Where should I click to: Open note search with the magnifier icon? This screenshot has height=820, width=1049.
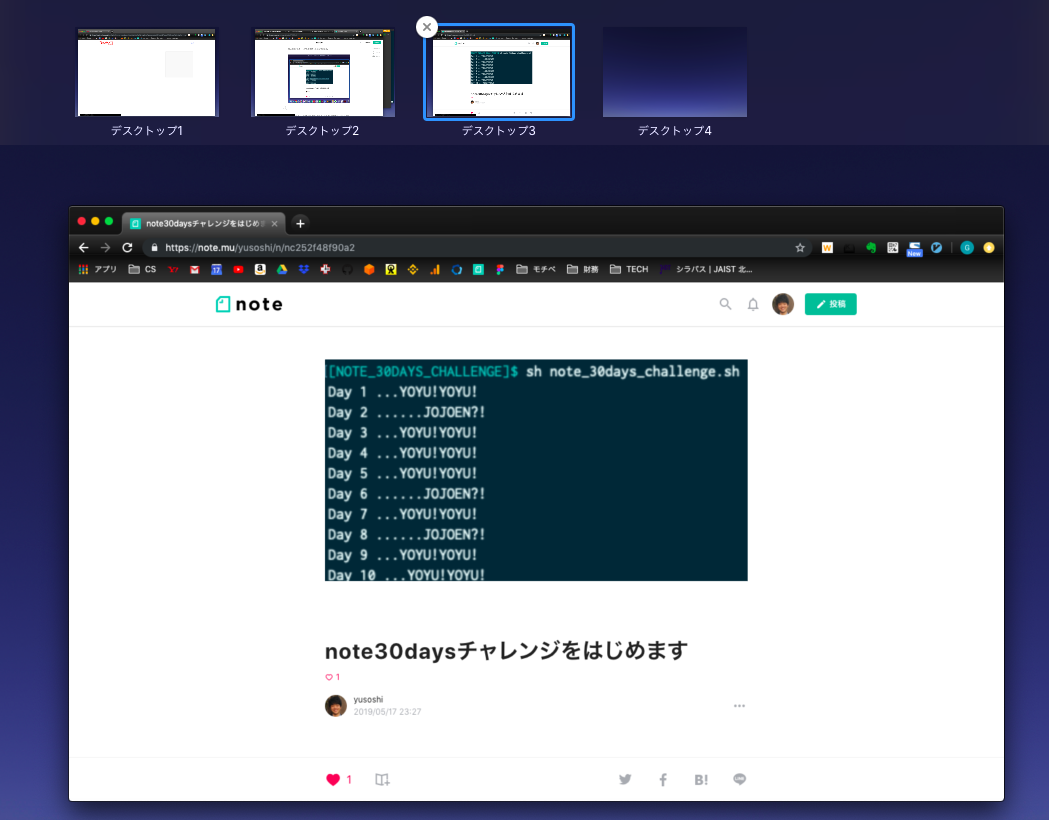click(725, 304)
